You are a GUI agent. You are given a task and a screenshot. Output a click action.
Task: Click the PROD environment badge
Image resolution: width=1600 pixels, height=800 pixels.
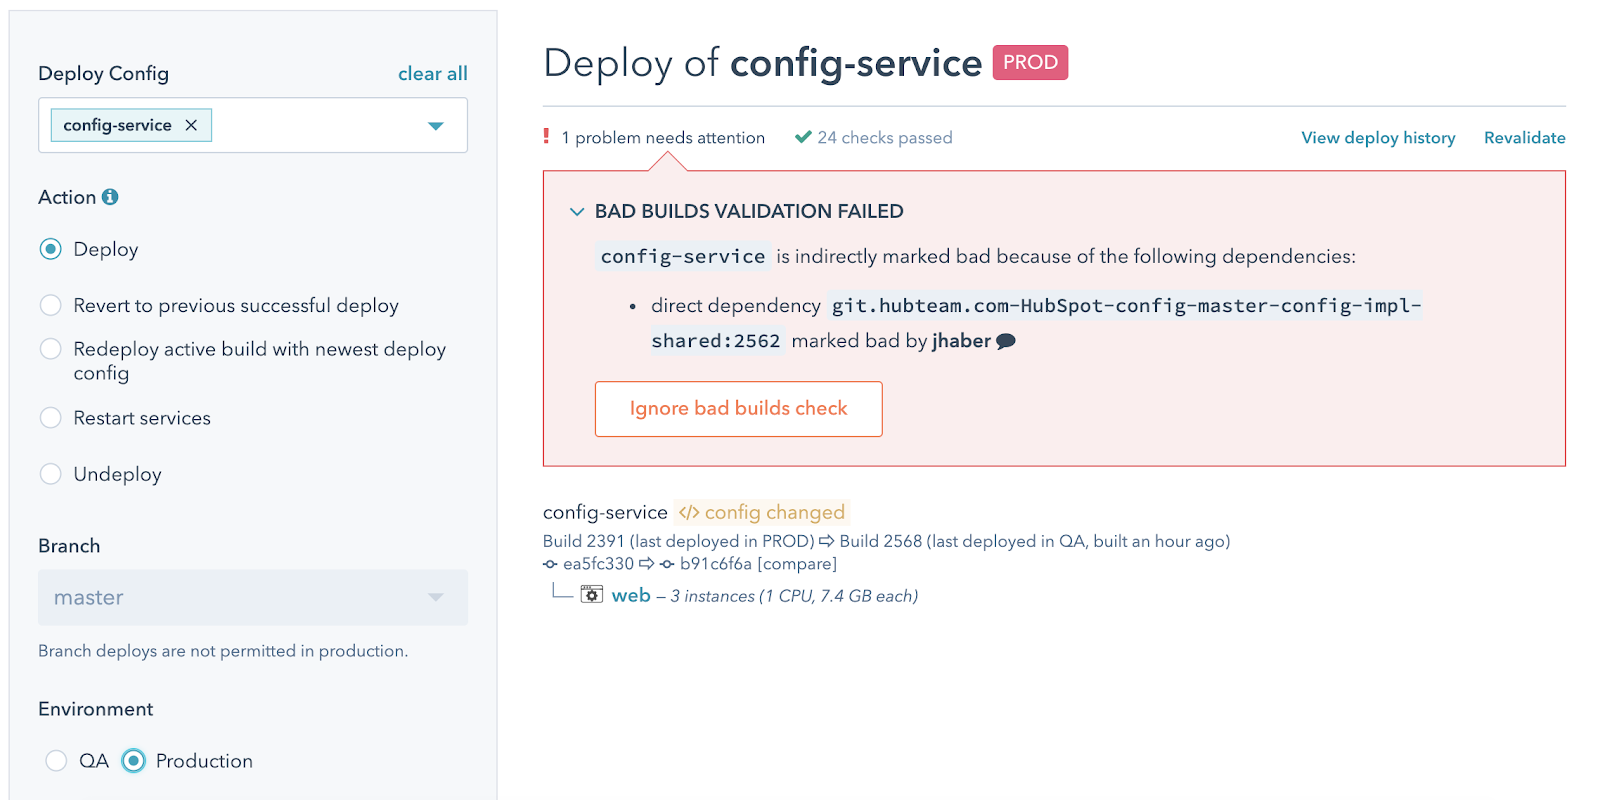click(x=1030, y=63)
